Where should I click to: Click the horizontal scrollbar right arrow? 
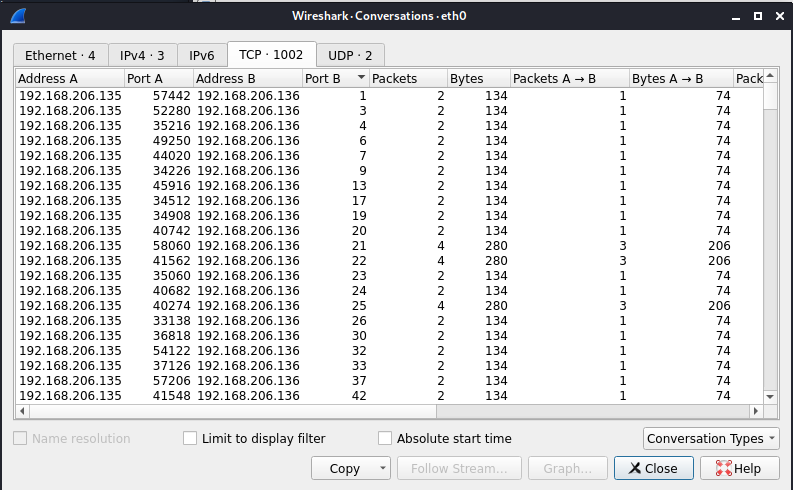[x=756, y=411]
